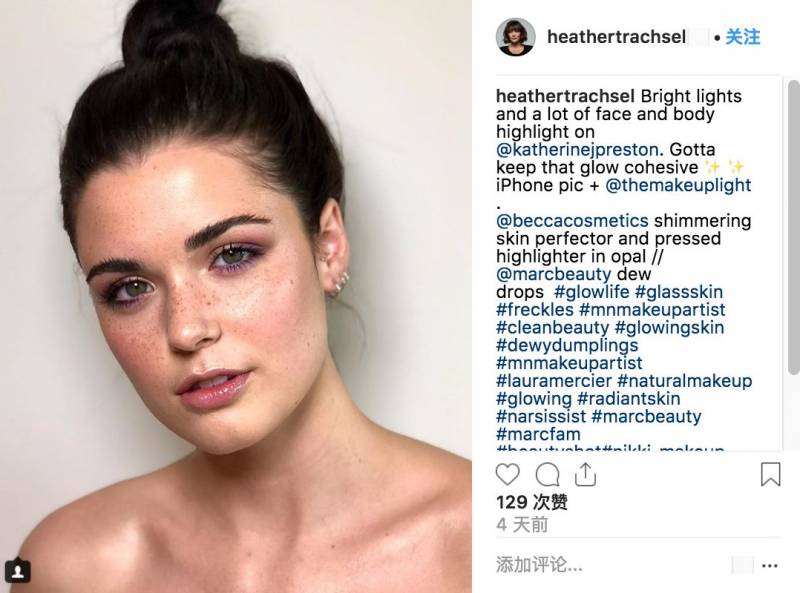Open @themakeuplight mention
Screen dimensions: 800x593
(x=678, y=185)
